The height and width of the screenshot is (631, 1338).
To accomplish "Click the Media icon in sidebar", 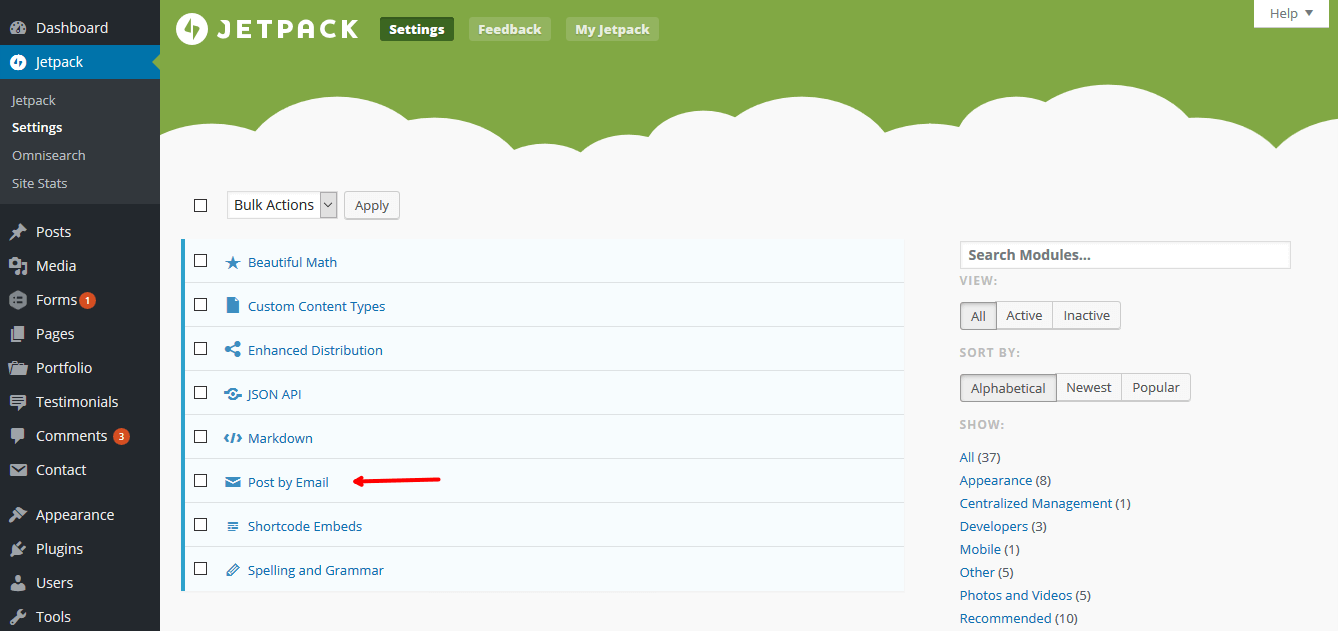I will point(18,266).
